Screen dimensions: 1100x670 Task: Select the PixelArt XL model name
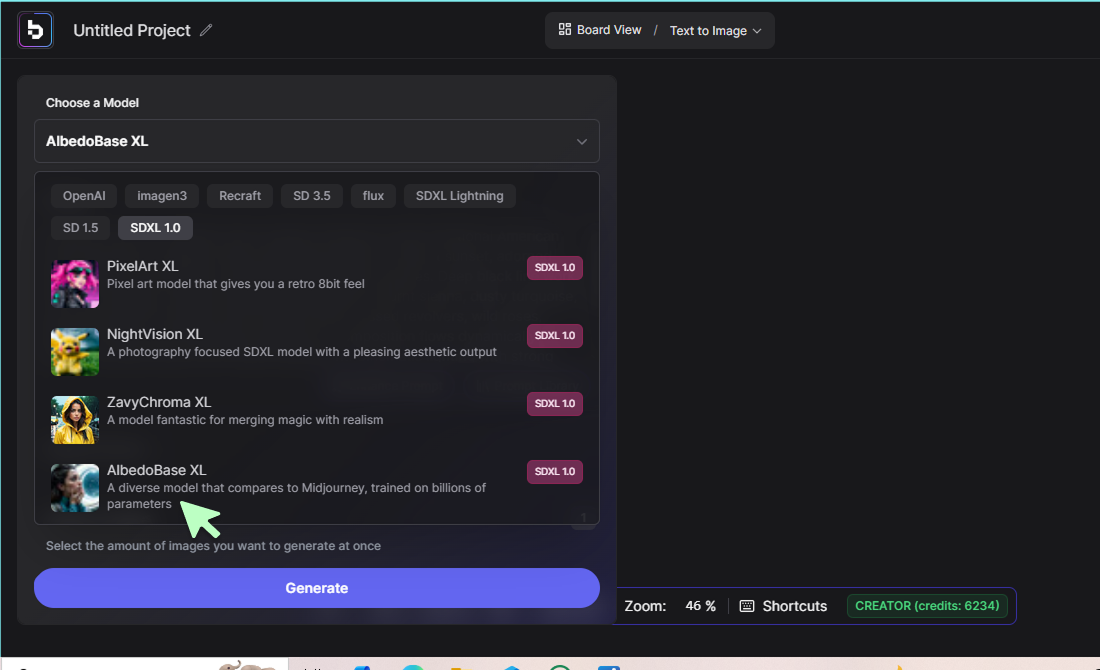point(142,266)
